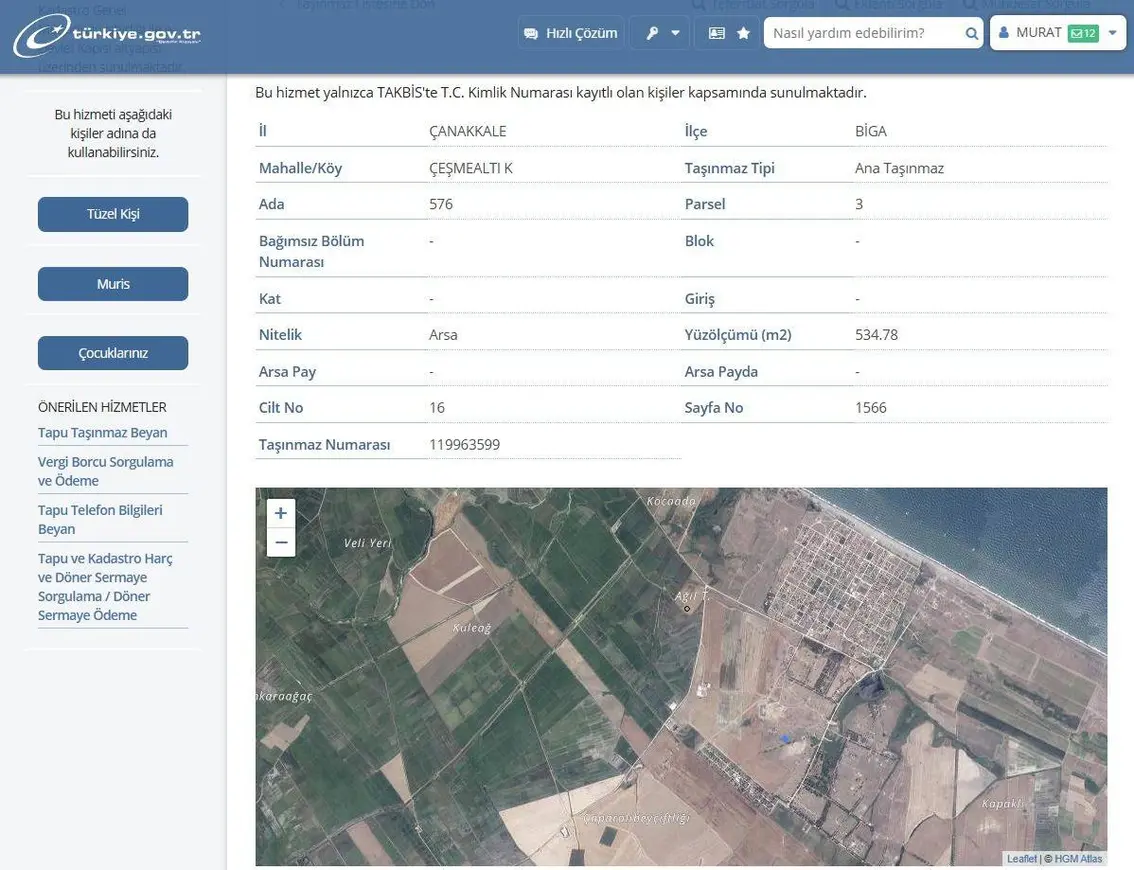This screenshot has height=870, width=1134.
Task: Select the Çocuklarınız button
Action: coord(113,353)
